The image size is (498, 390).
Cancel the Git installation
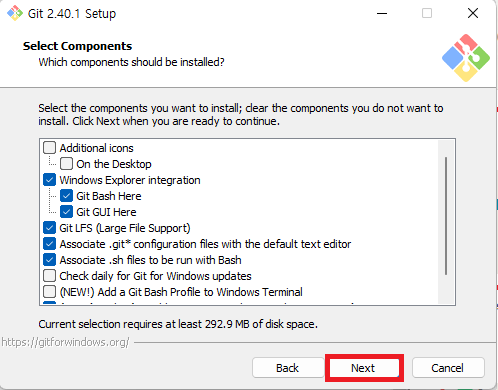(448, 368)
